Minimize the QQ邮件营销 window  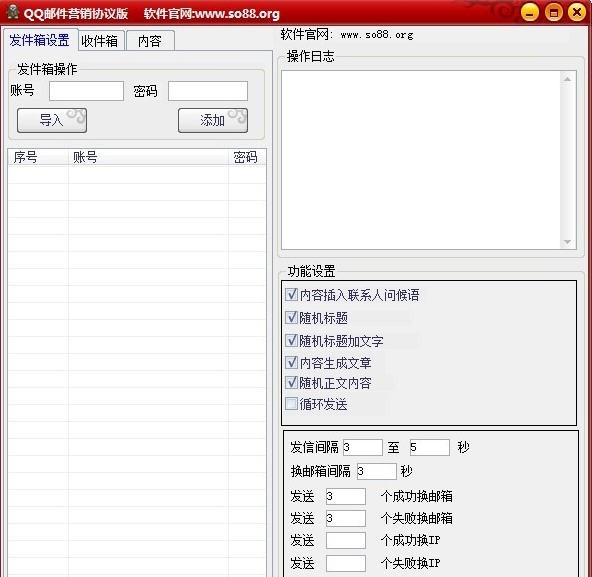[x=530, y=12]
